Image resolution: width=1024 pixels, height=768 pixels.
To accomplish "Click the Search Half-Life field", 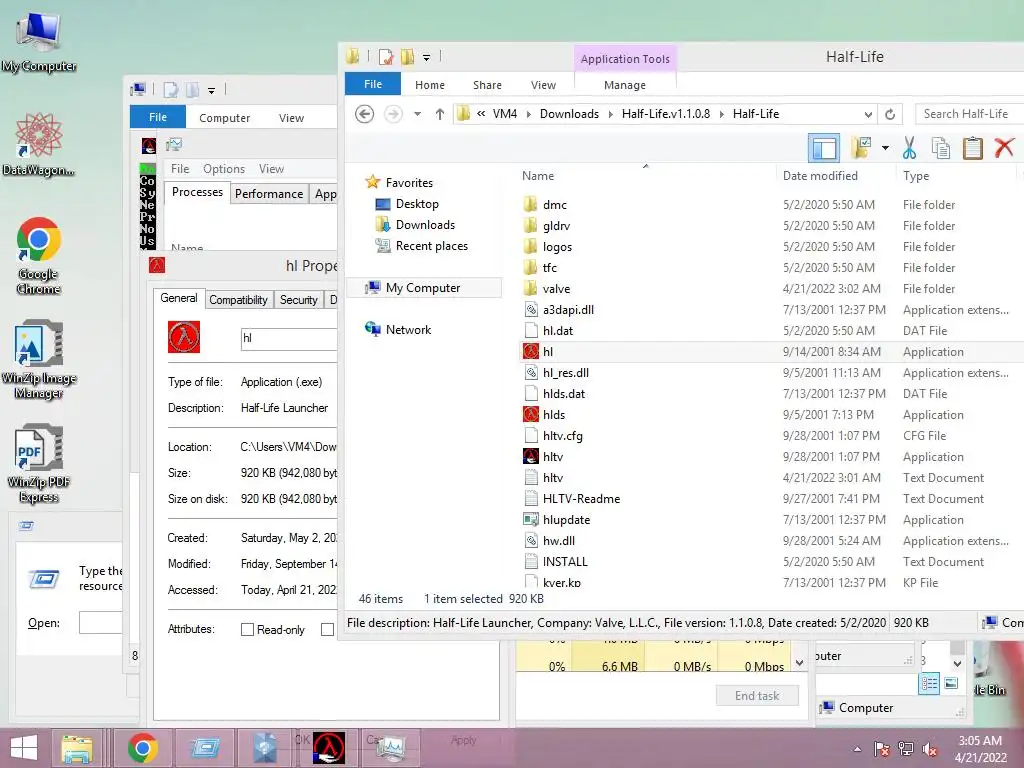I will pos(969,114).
